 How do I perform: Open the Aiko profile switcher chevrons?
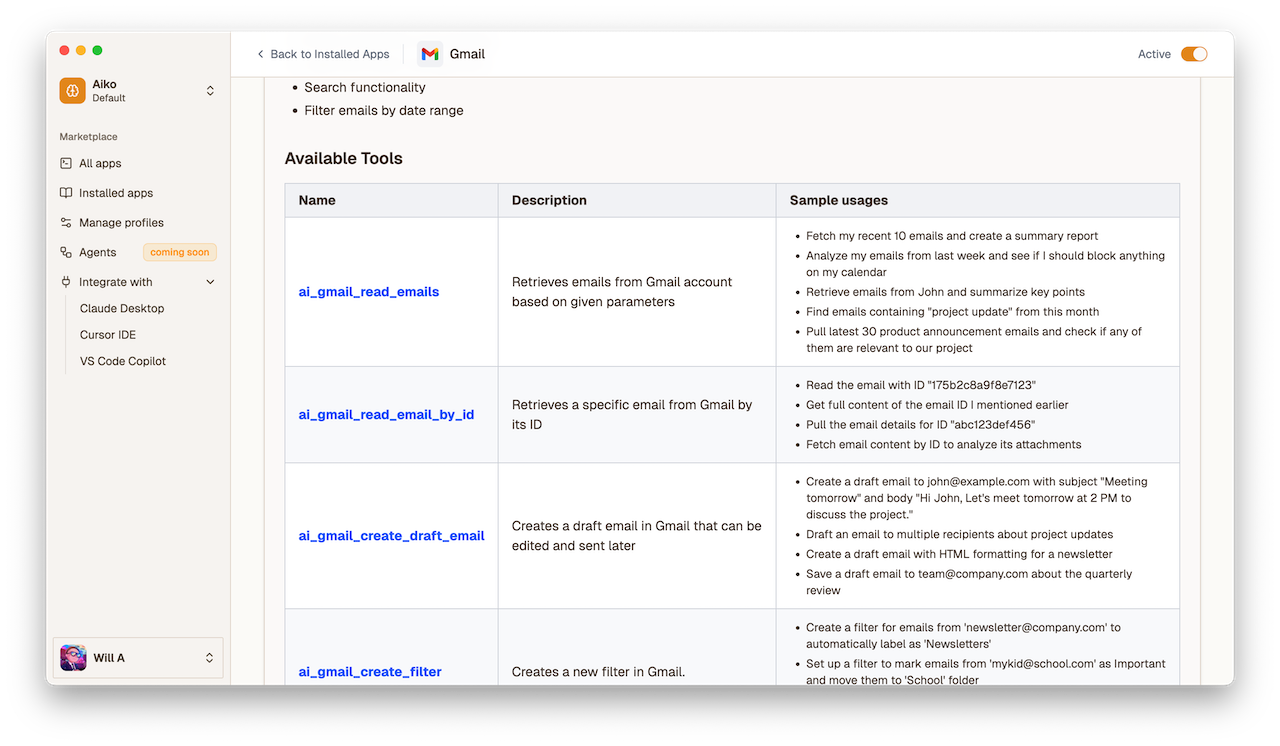coord(210,91)
